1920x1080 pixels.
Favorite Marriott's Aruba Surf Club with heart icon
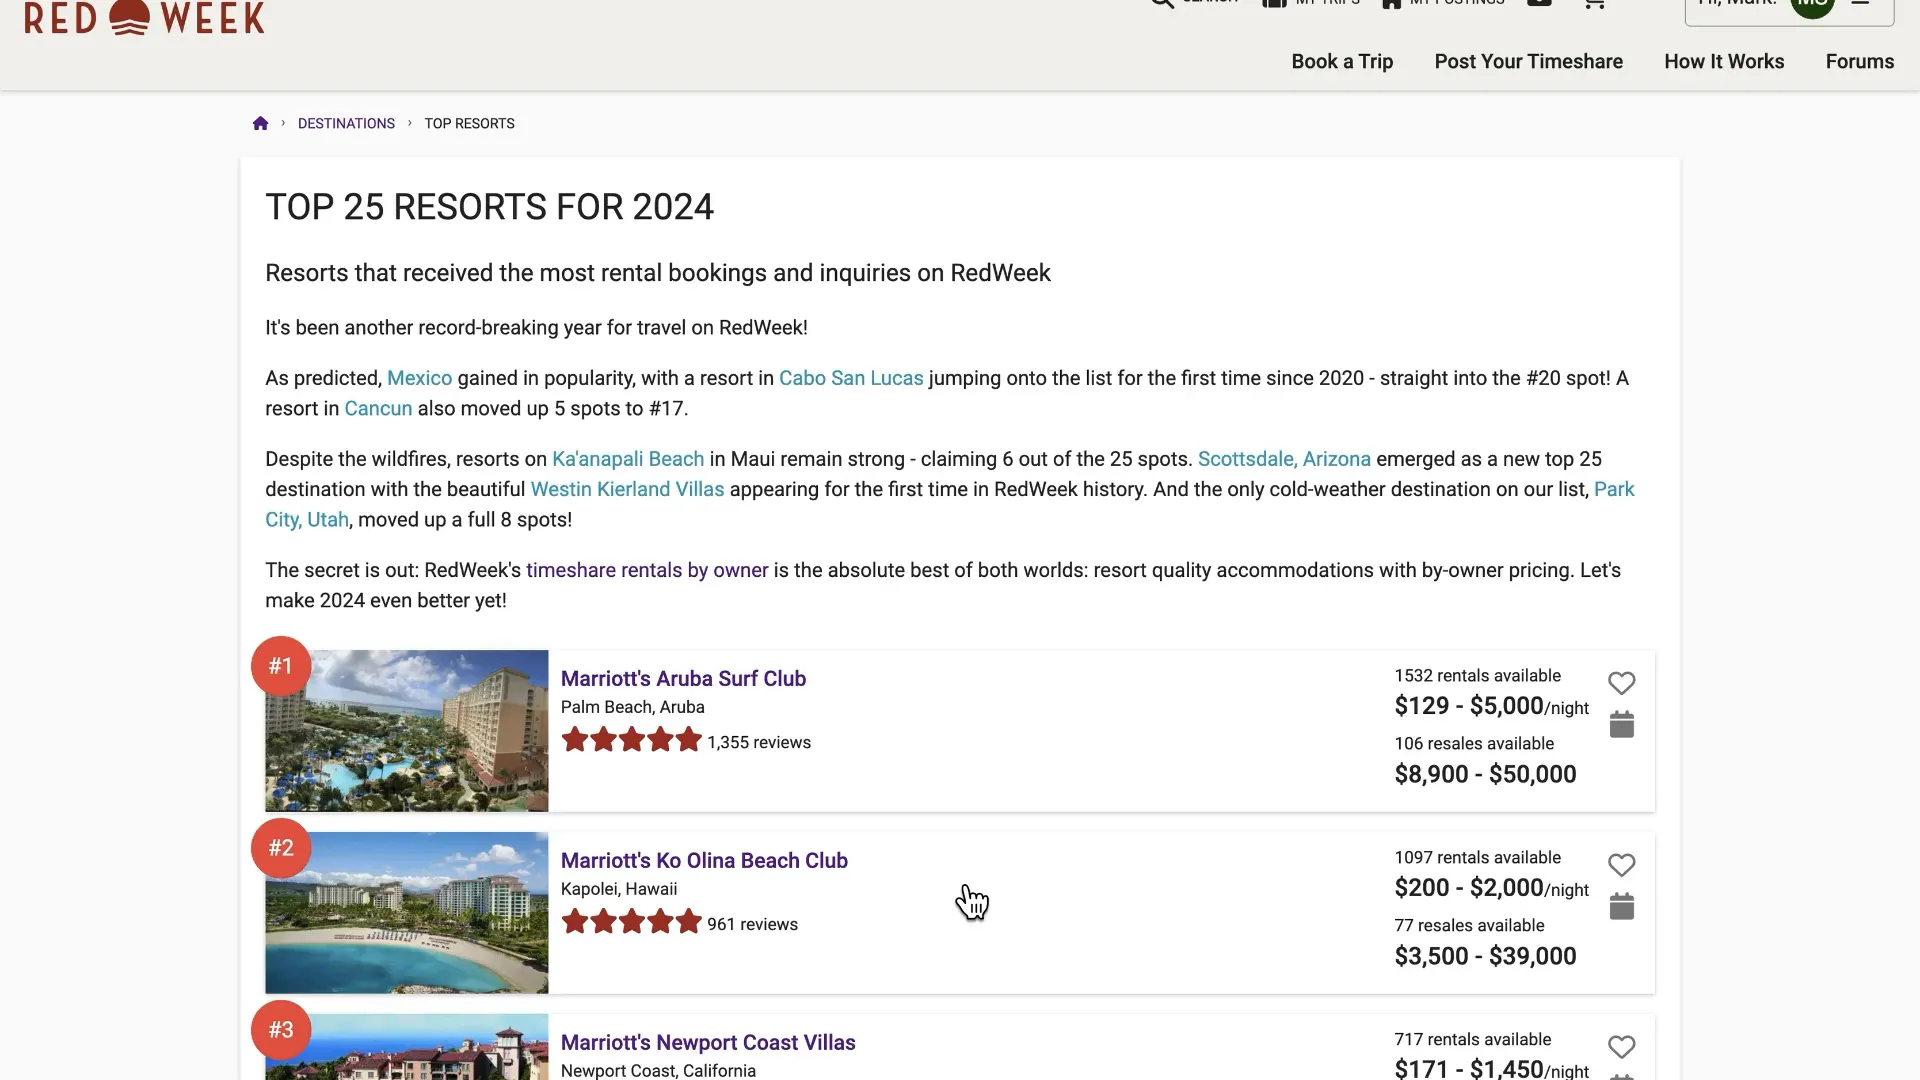1621,683
